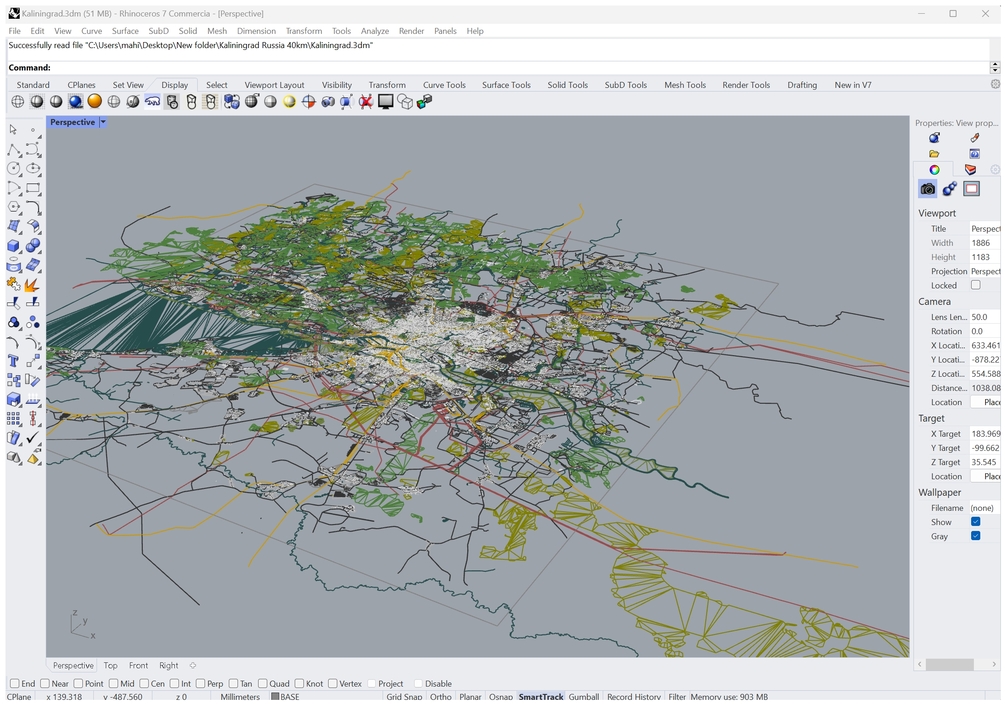
Task: Open the Surface menu
Action: (x=125, y=31)
